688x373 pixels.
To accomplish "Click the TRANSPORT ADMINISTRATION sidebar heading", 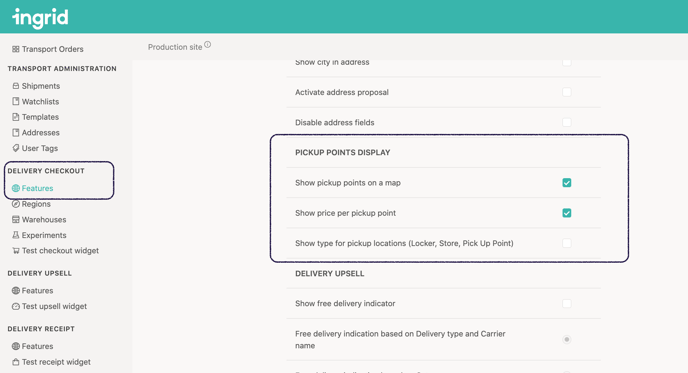I will [62, 68].
